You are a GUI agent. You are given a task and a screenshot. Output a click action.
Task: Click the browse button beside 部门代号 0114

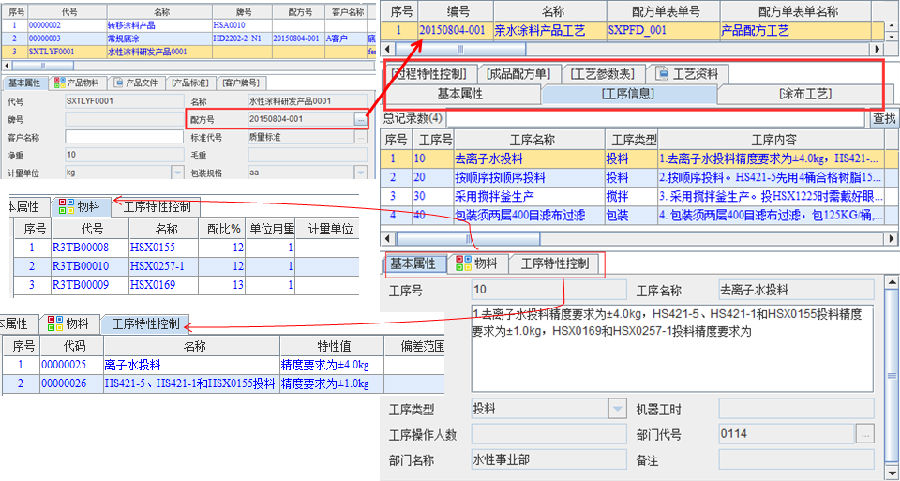(x=866, y=434)
